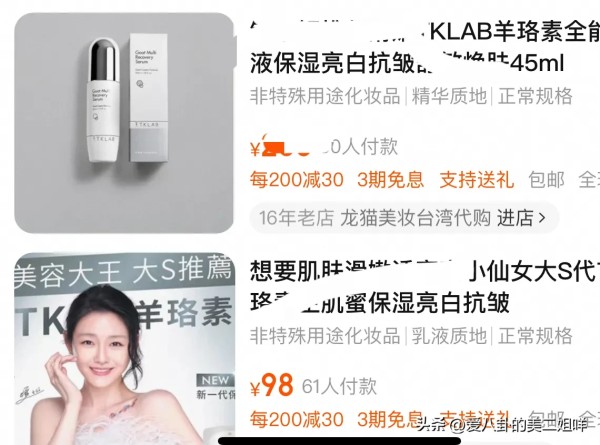Open the TKLAB serum product thumbnail
The width and height of the screenshot is (600, 445).
point(124,123)
